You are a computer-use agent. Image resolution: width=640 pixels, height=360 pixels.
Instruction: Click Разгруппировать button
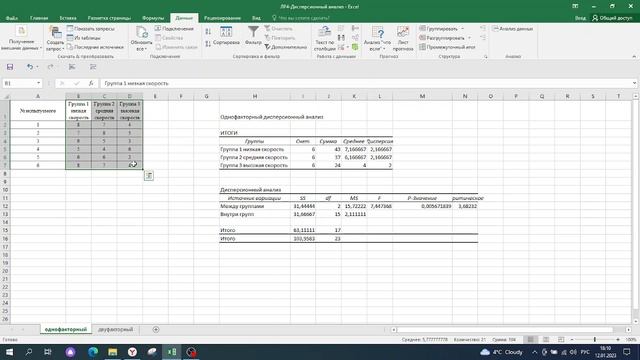(x=442, y=38)
